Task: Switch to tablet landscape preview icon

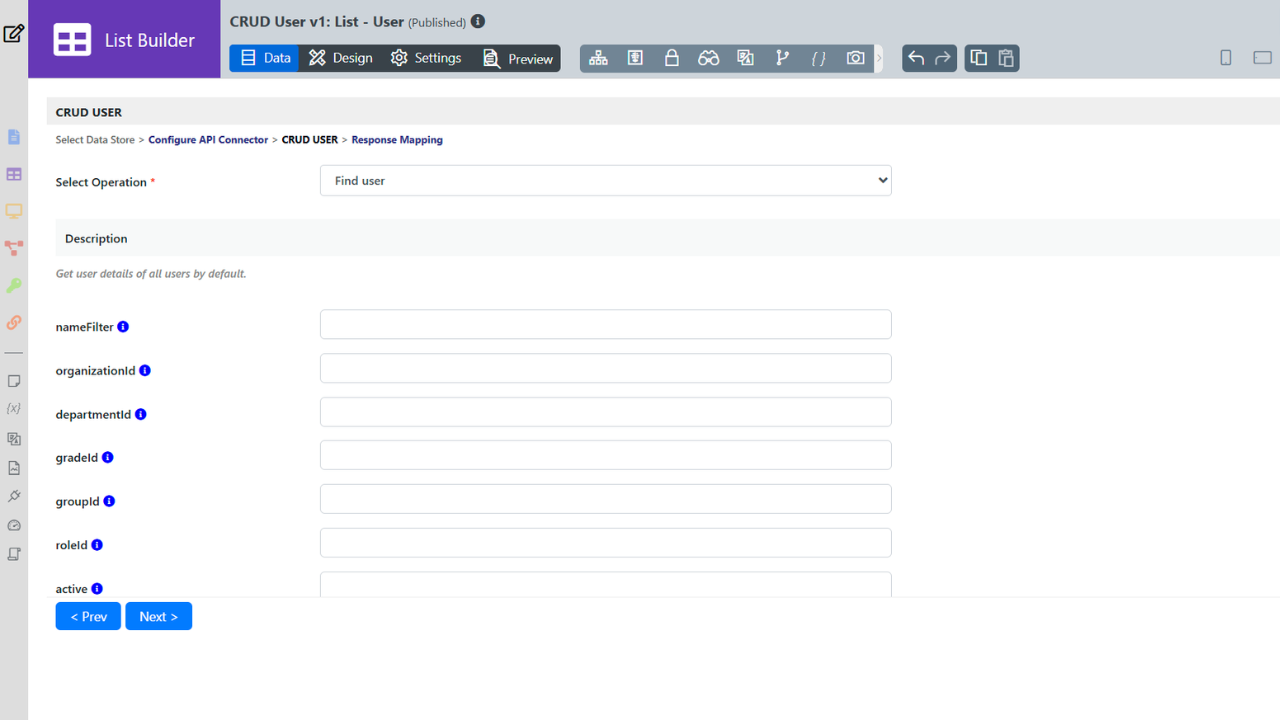Action: coord(1262,58)
